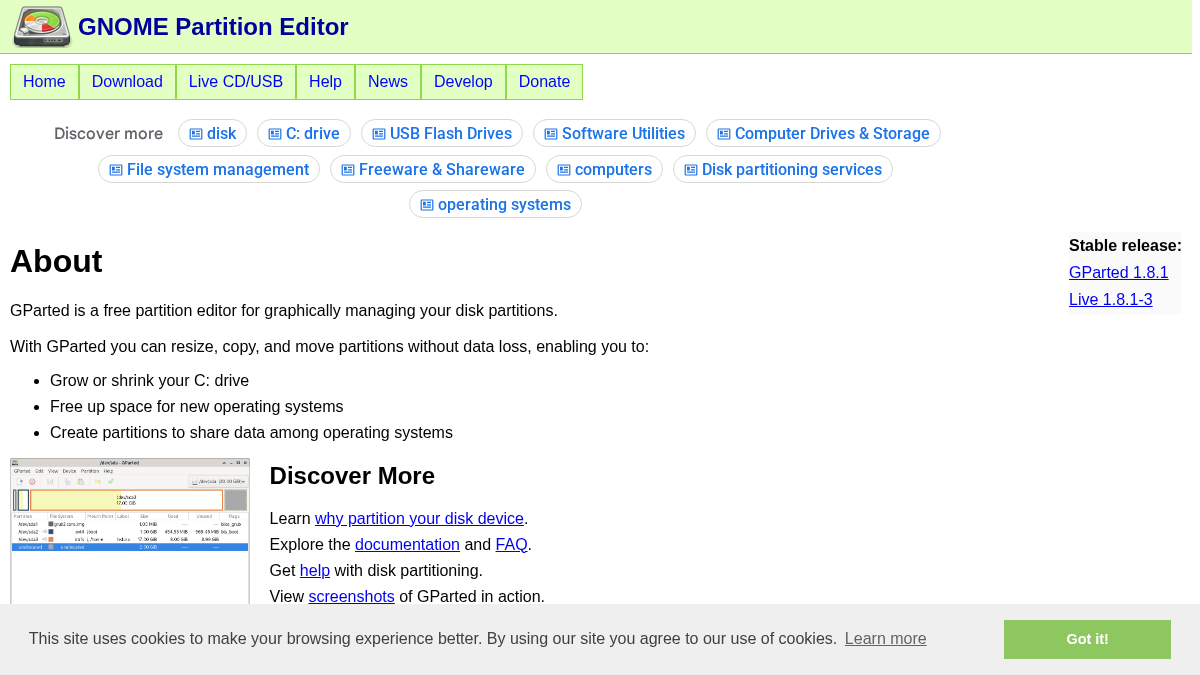The height and width of the screenshot is (675, 1200).
Task: Click the 'About' heading
Action: coord(56,261)
